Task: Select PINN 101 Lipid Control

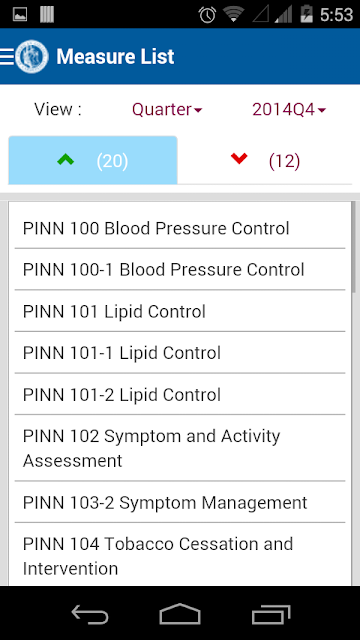Action: coord(180,311)
